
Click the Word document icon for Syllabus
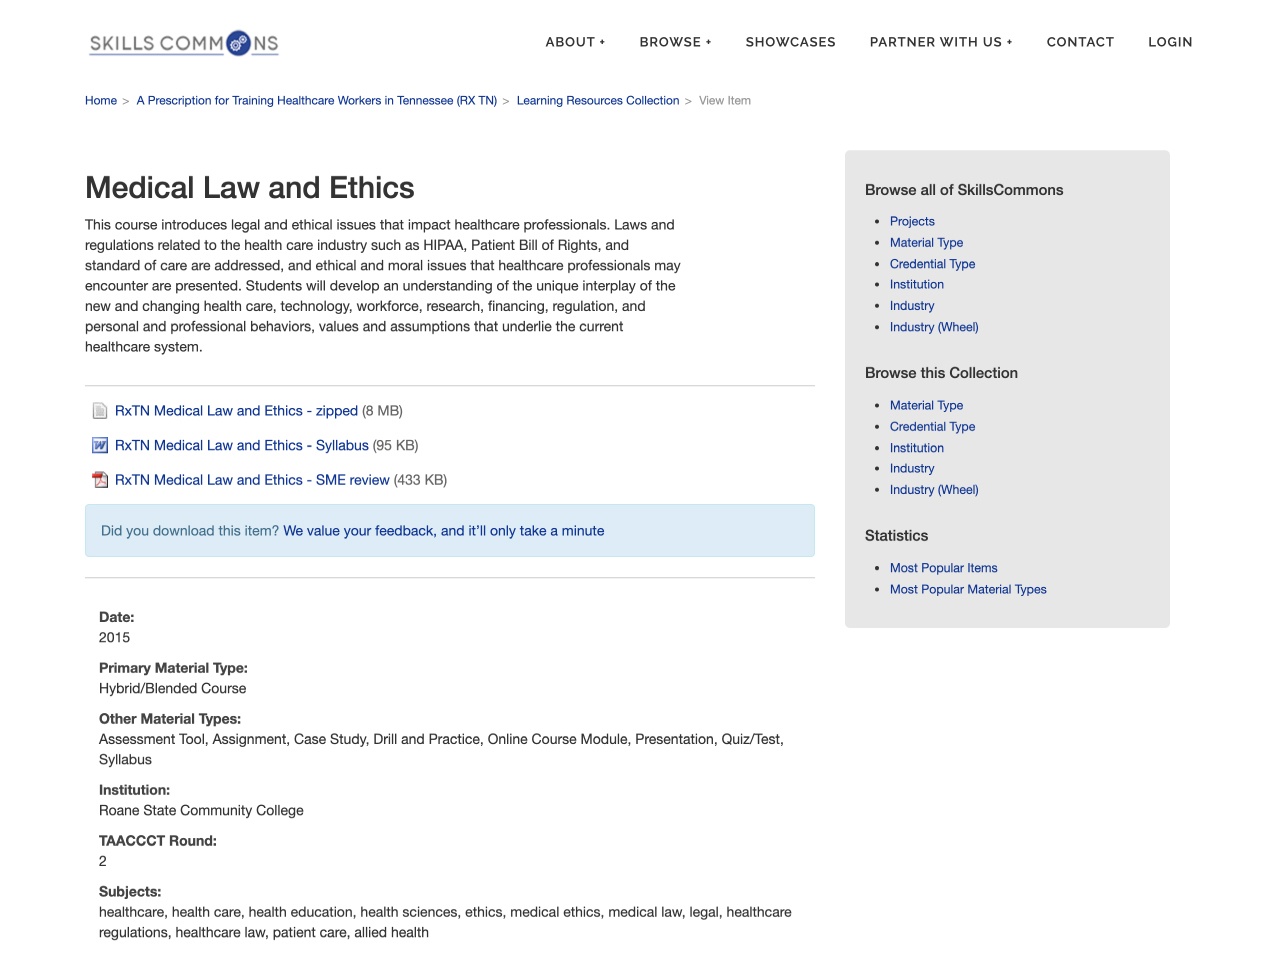coord(100,446)
